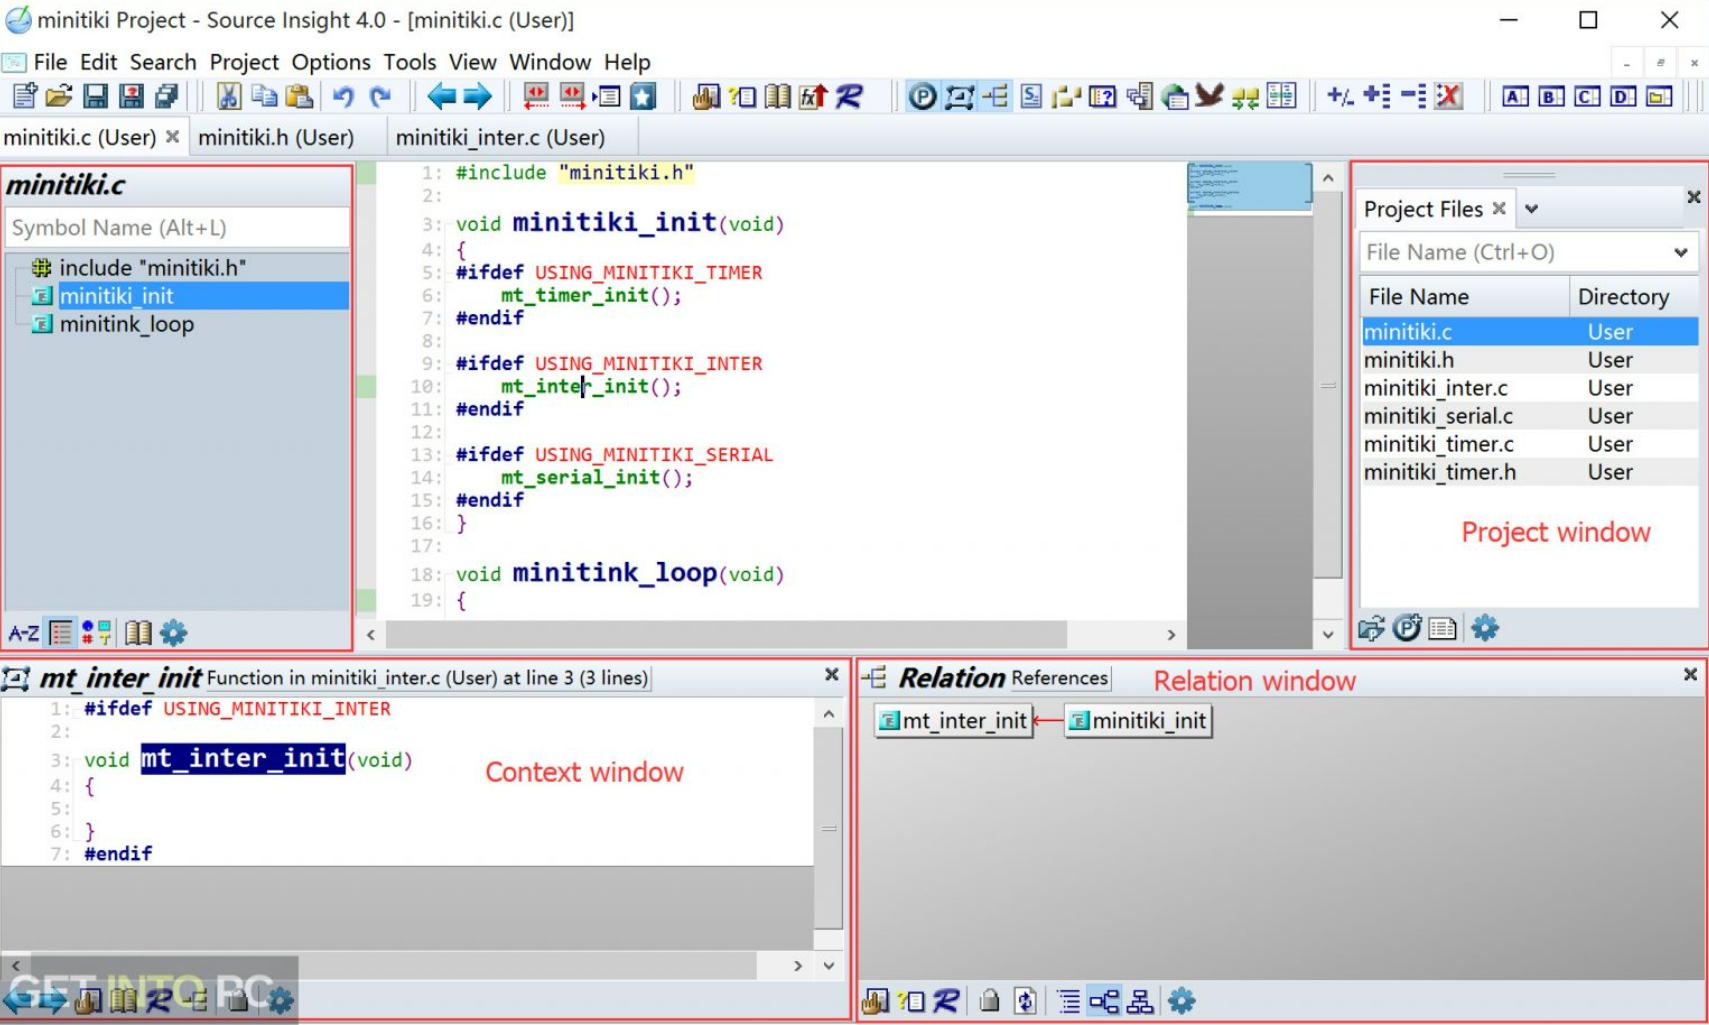
Task: Go back with blue left arrow
Action: pos(441,96)
